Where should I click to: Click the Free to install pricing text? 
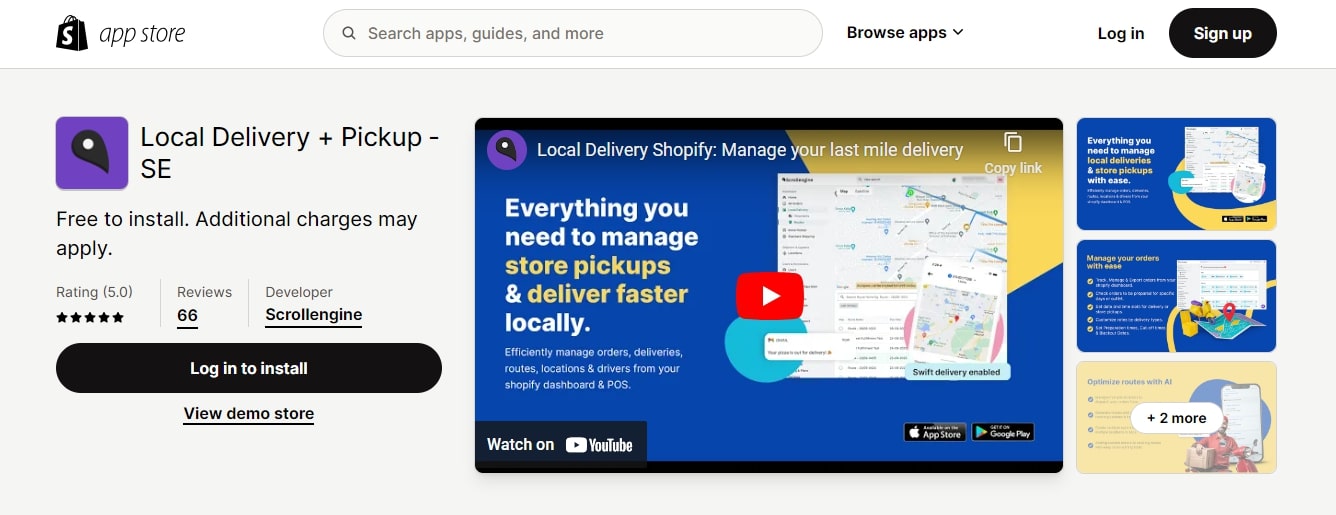click(237, 233)
